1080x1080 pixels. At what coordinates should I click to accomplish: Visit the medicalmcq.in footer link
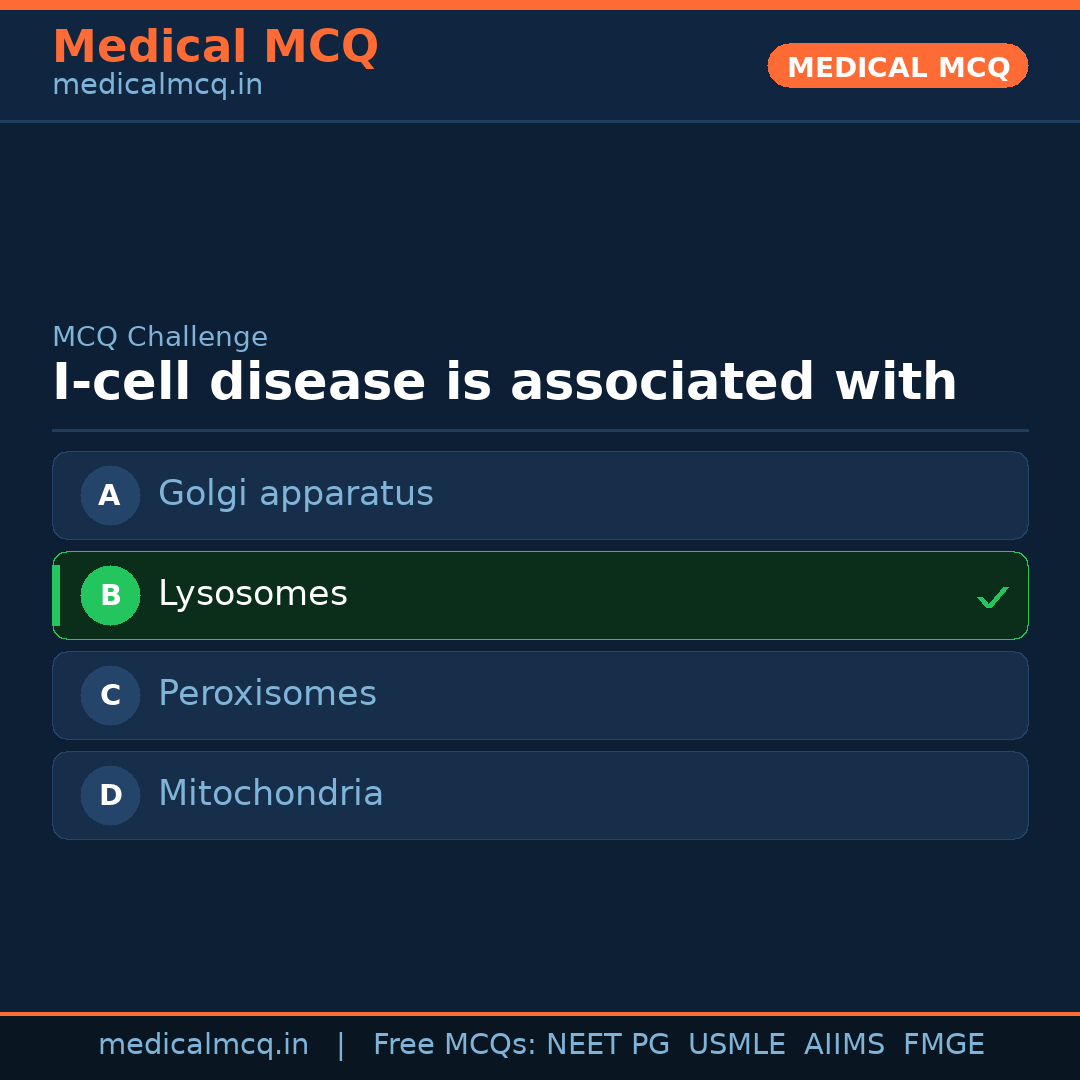pos(203,1044)
